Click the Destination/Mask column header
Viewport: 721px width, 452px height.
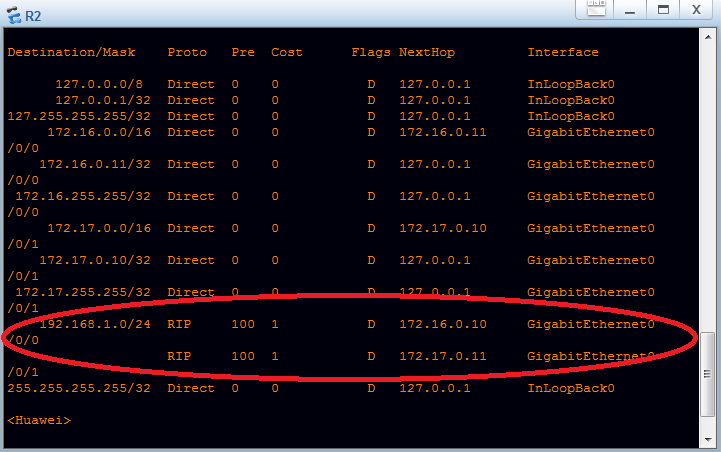(71, 52)
